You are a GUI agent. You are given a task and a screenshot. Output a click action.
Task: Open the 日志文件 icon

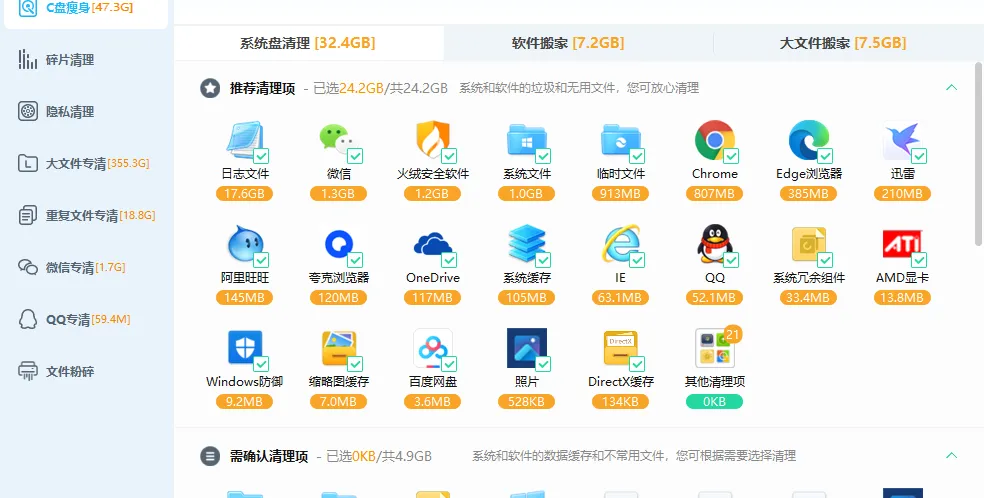[x=244, y=141]
